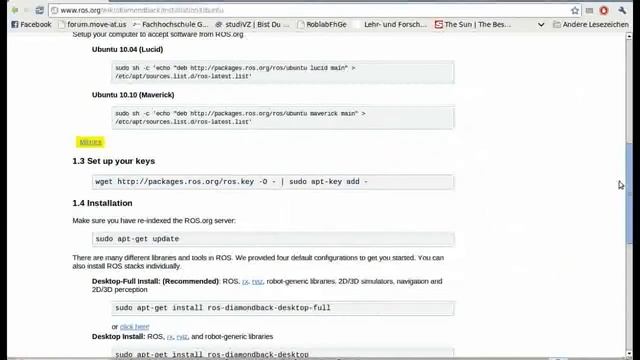Click the '1.4 Installation' heading

coord(102,203)
